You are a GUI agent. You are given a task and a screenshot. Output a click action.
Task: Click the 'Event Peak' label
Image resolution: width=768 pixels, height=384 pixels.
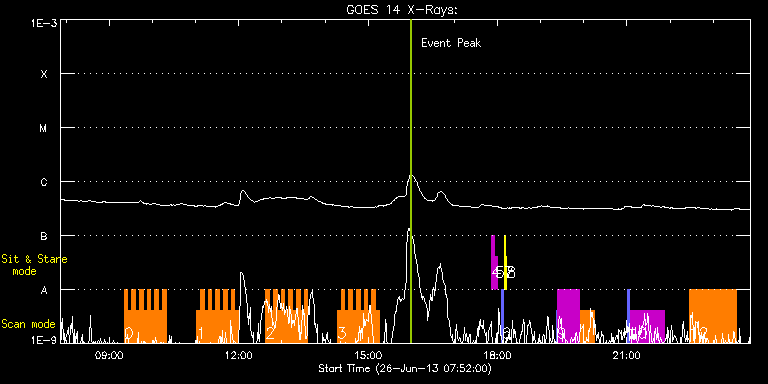point(451,43)
